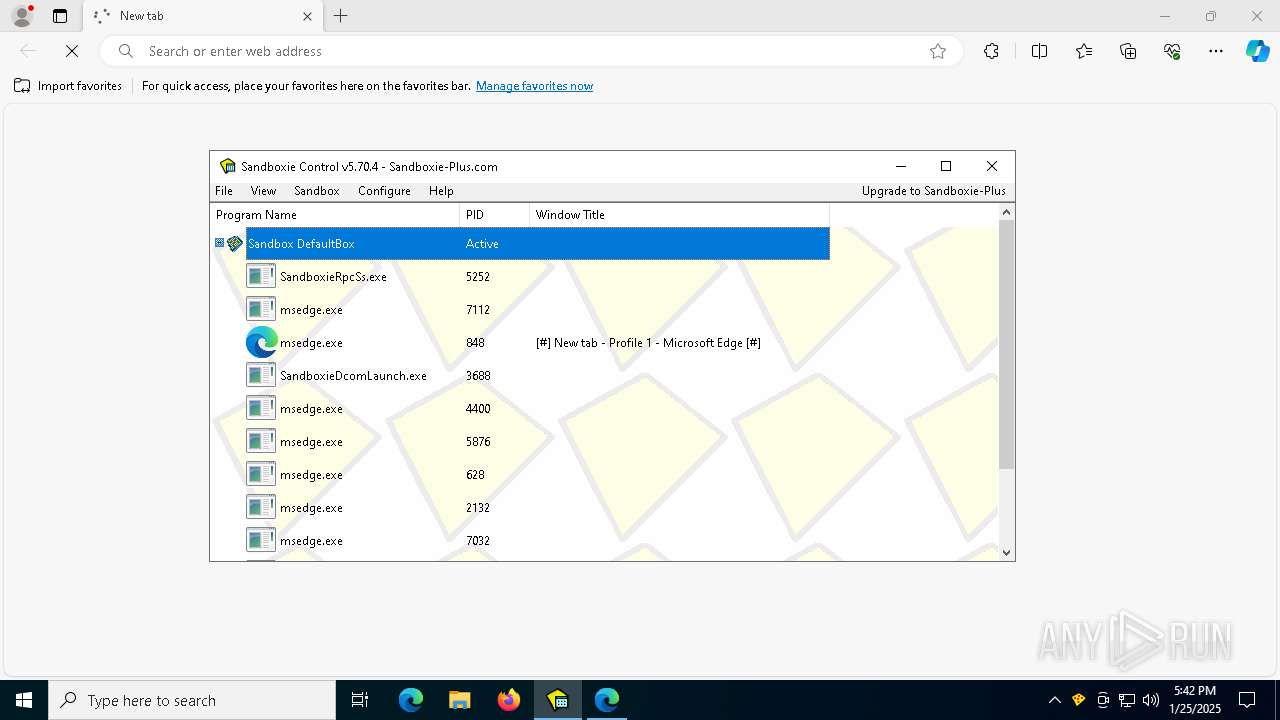Sort by the PID column header
Screen dimensions: 1280x720
tap(495, 215)
